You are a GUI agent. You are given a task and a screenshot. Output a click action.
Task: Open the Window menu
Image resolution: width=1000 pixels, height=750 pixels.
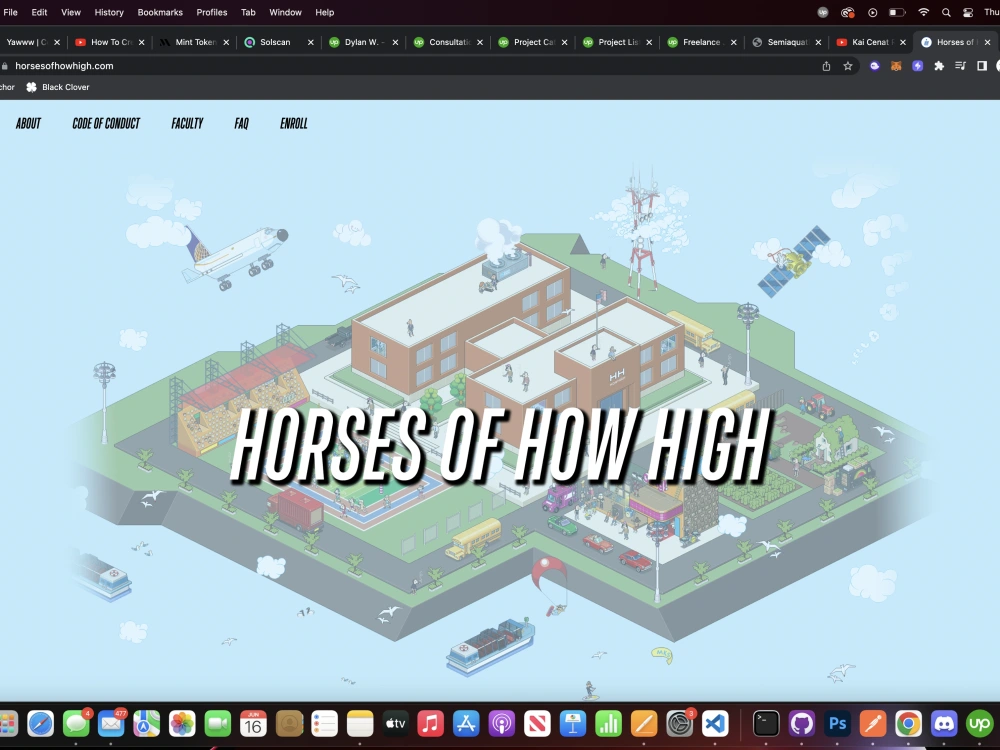(x=285, y=12)
